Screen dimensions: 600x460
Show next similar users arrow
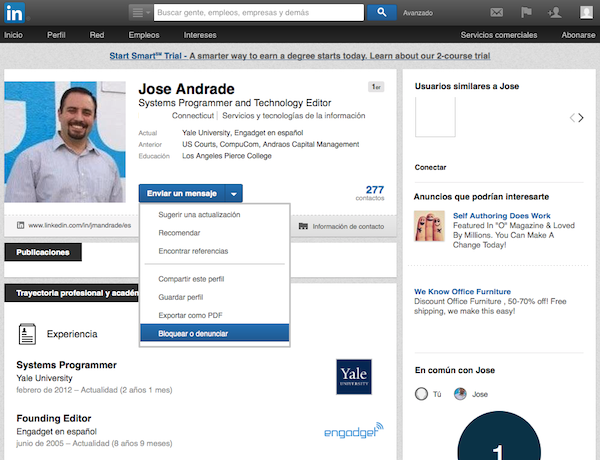581,117
